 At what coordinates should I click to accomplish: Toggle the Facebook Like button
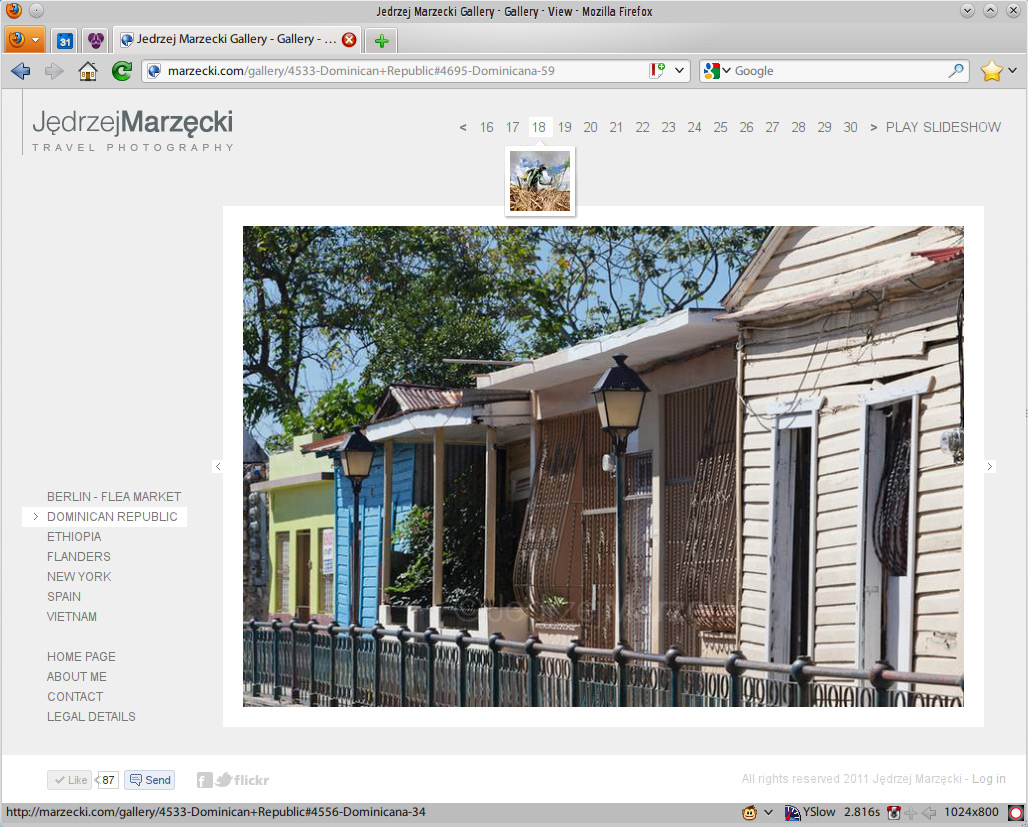69,780
